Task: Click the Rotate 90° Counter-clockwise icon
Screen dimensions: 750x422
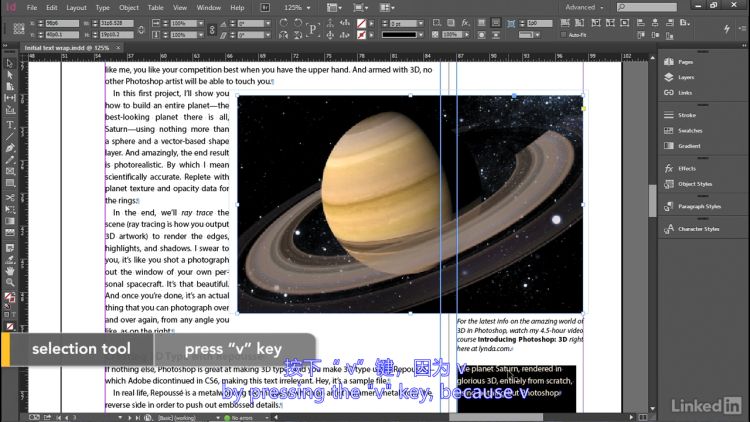Action: click(x=298, y=23)
